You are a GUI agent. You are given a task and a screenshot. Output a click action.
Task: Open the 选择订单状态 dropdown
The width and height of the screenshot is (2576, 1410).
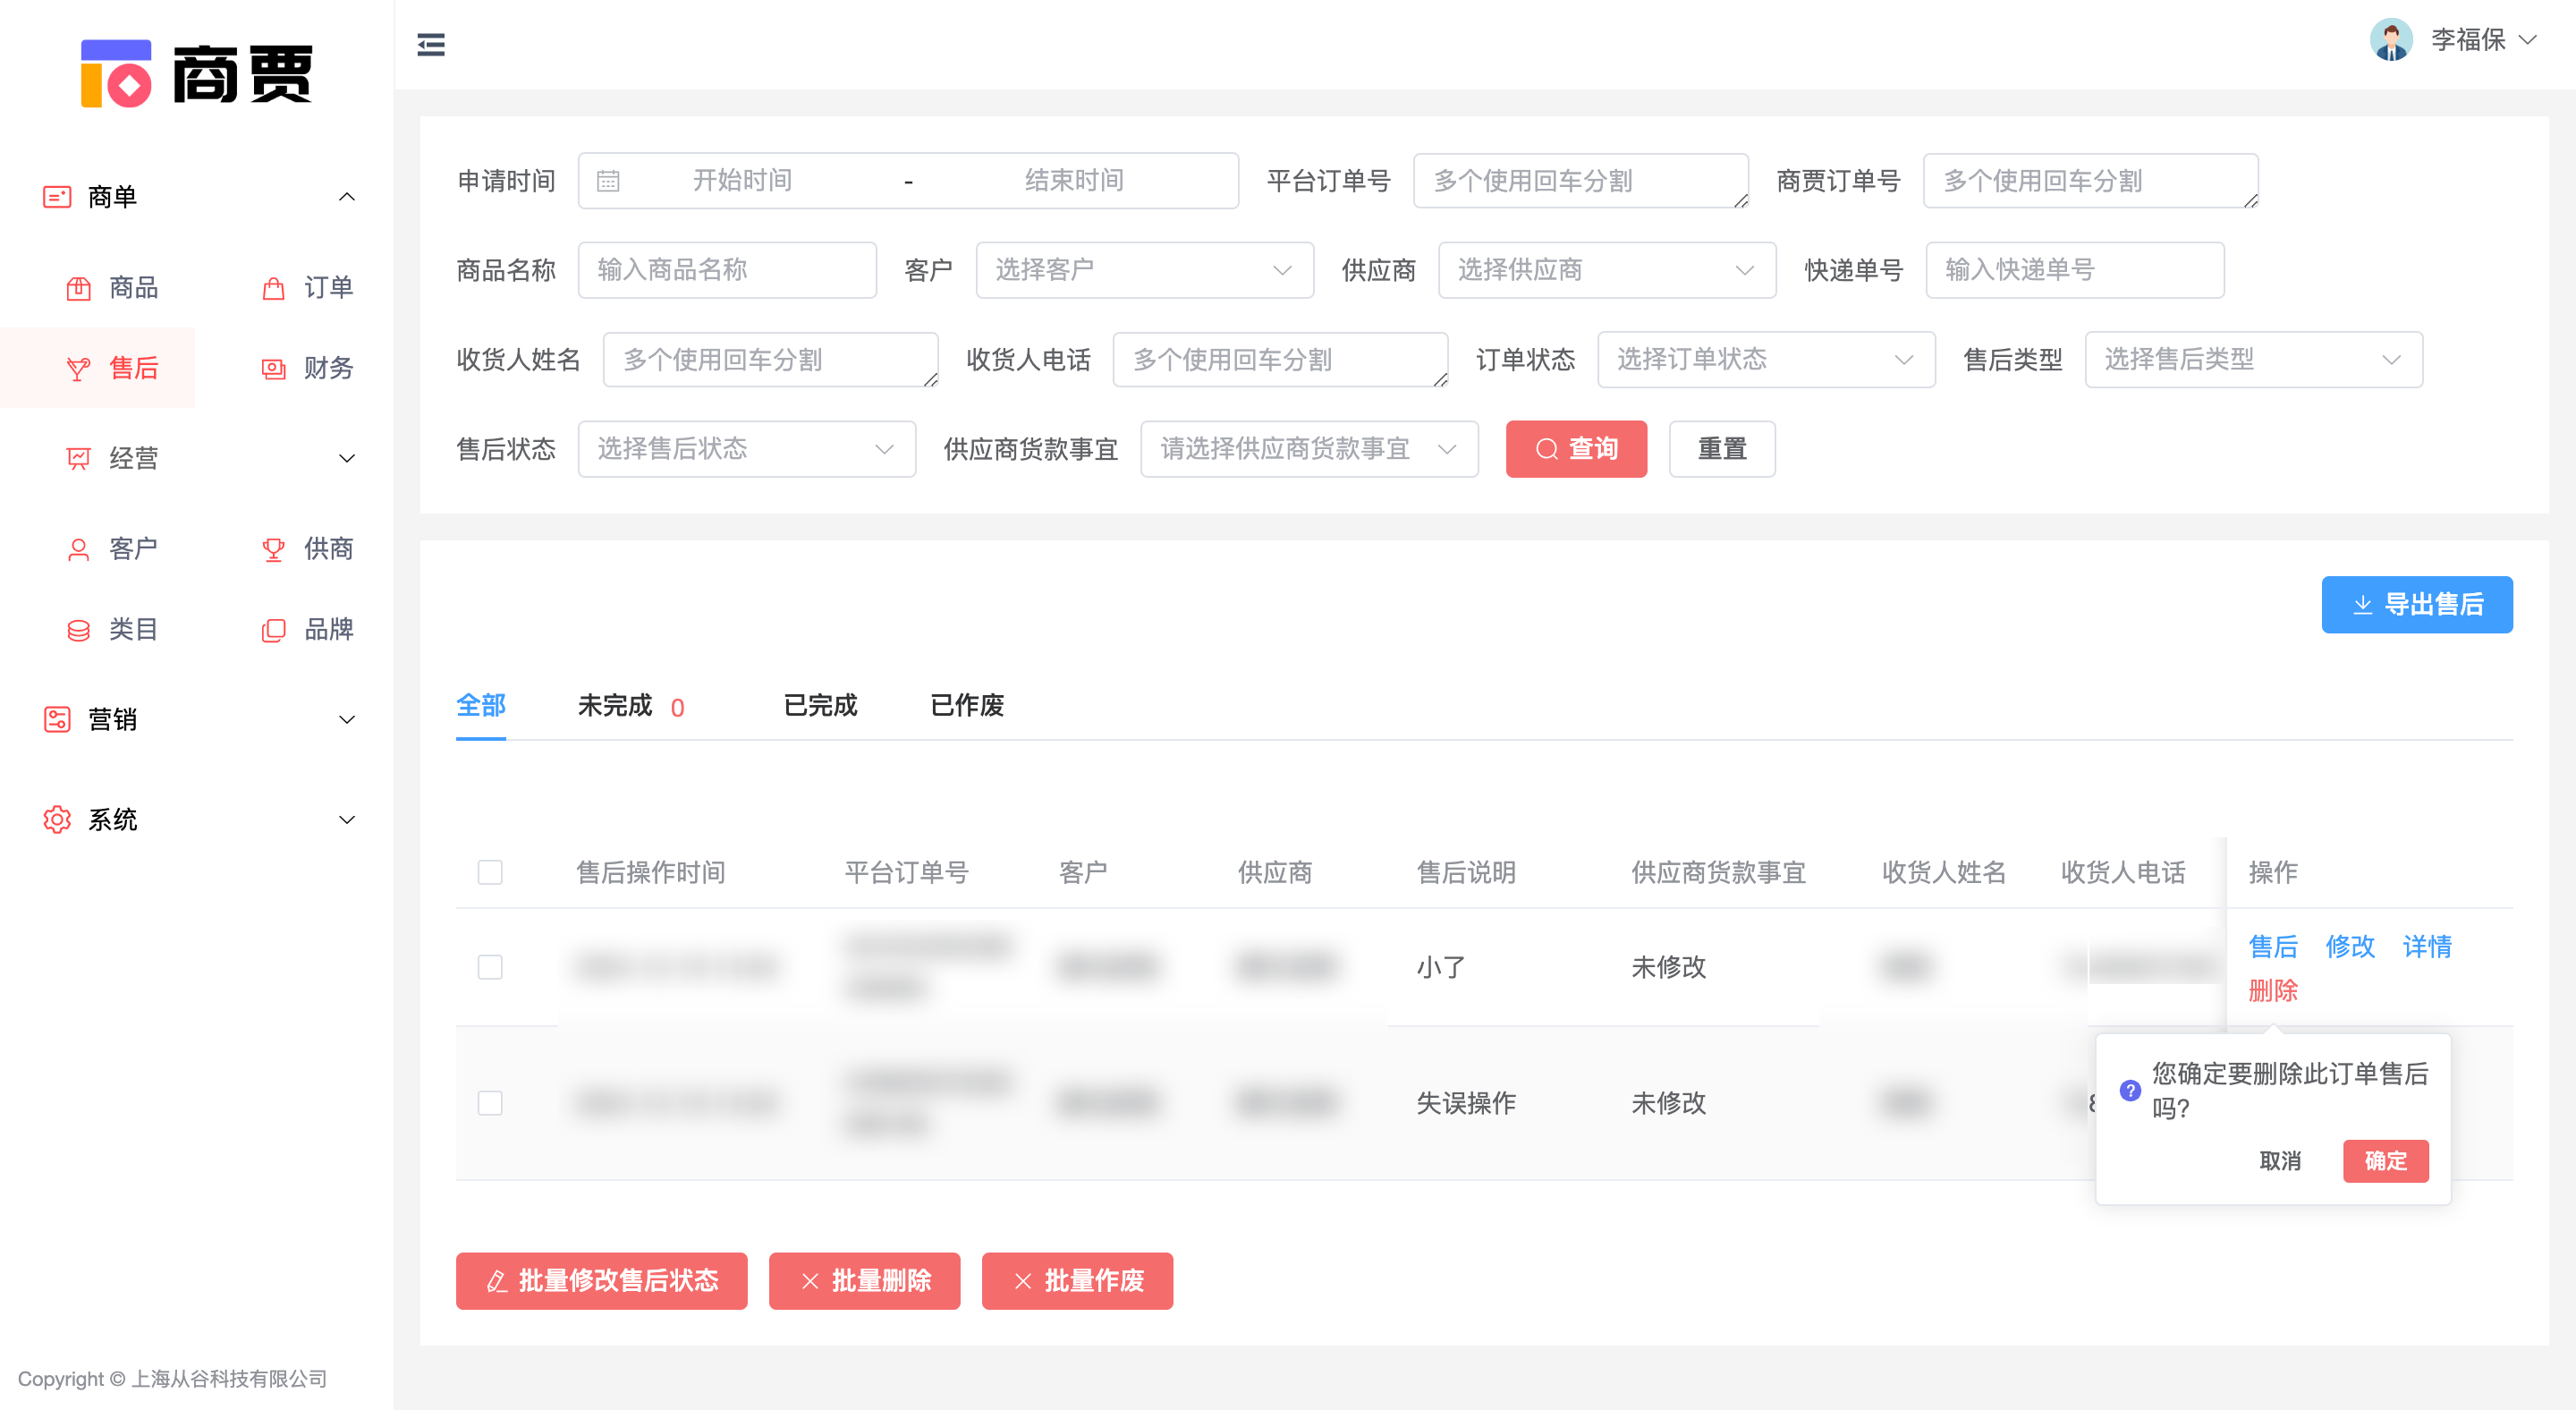click(x=1766, y=359)
